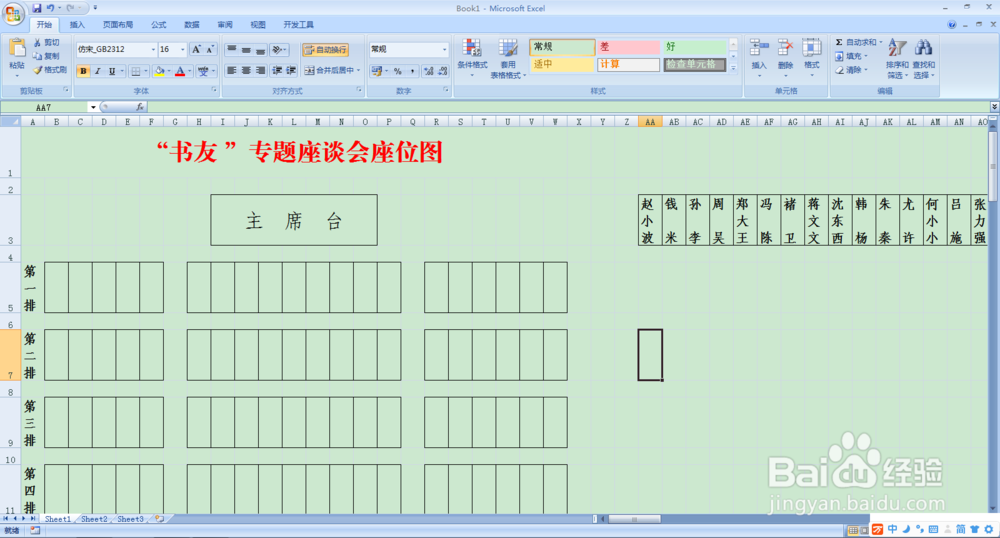This screenshot has width=1000, height=538.
Task: Open the cell Format (格式) menu
Action: tap(812, 57)
